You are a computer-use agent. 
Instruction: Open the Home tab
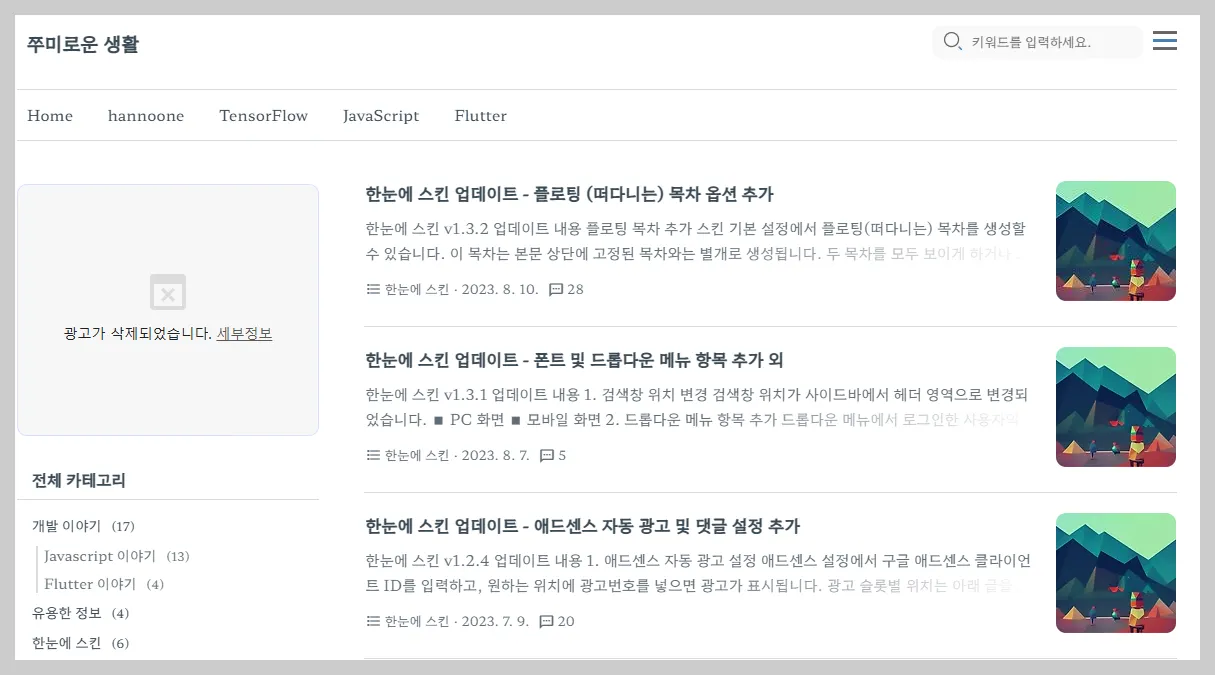(x=50, y=115)
